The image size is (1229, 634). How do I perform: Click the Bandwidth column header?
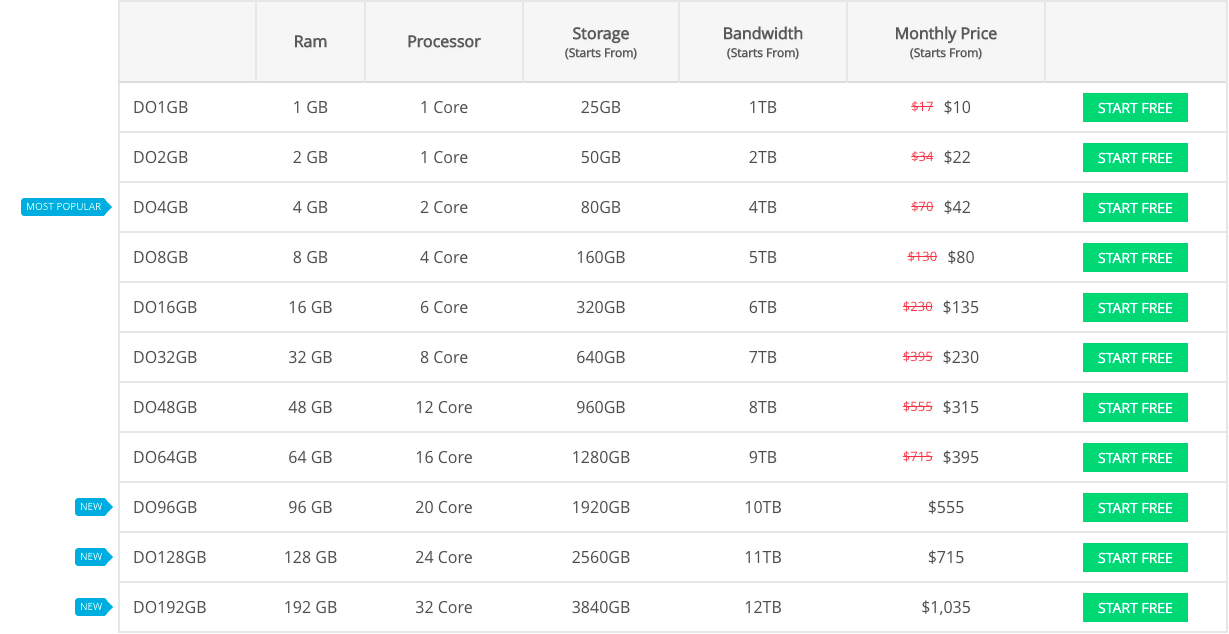763,42
